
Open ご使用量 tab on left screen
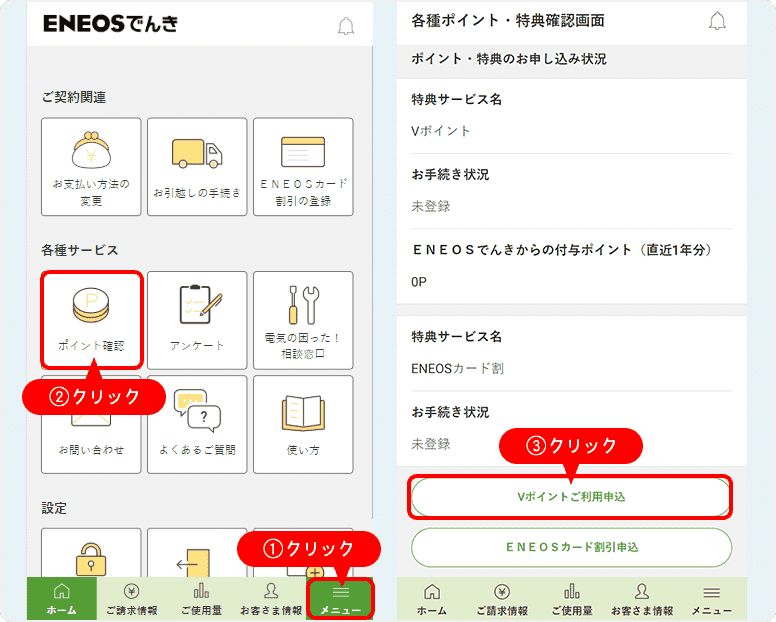pos(201,598)
